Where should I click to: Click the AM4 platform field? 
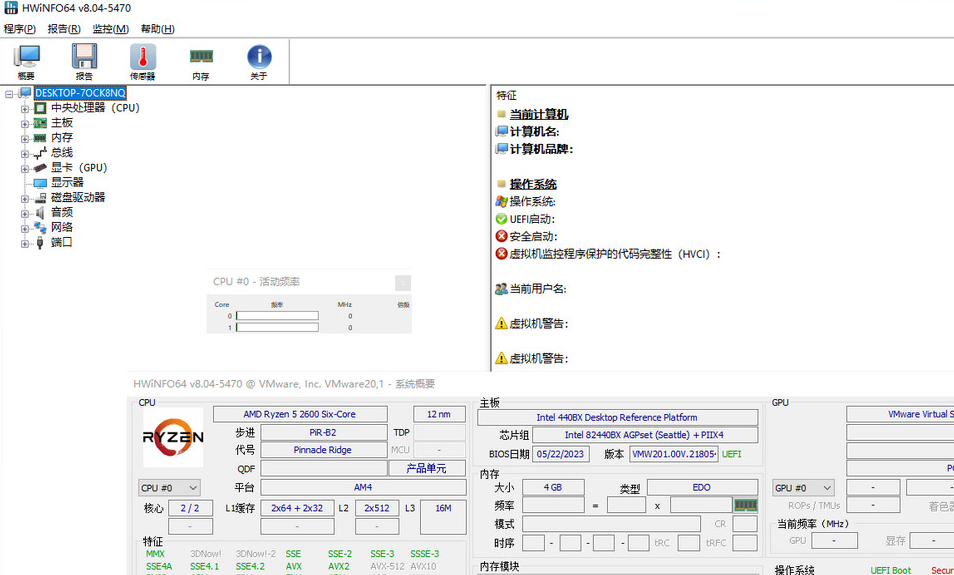[x=363, y=487]
